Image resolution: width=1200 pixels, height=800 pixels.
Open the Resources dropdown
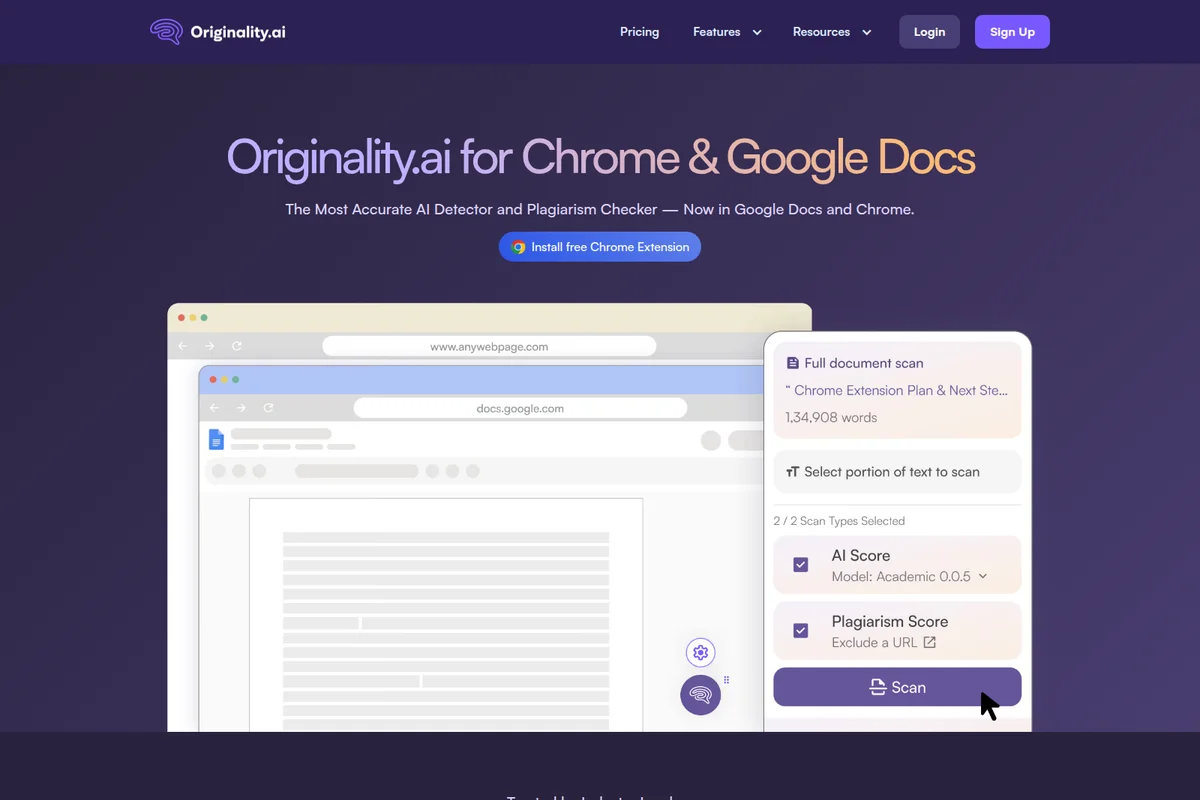tap(832, 32)
